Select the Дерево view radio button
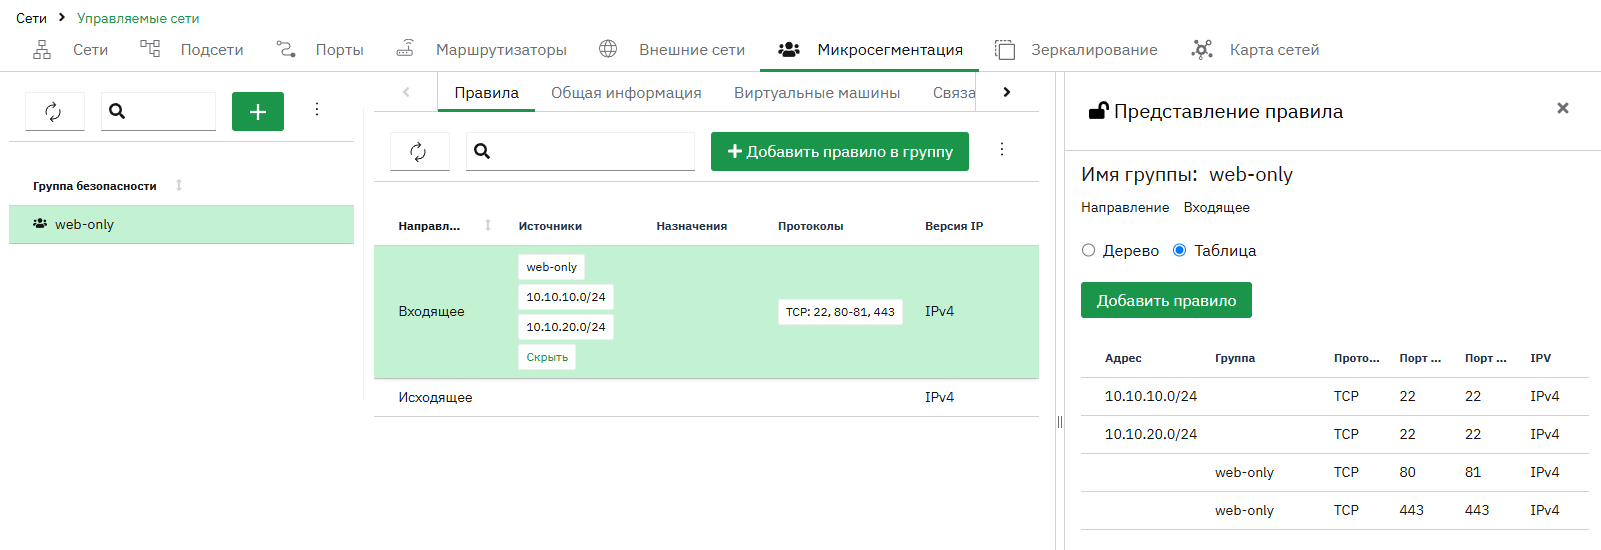The width and height of the screenshot is (1601, 550). [x=1089, y=250]
